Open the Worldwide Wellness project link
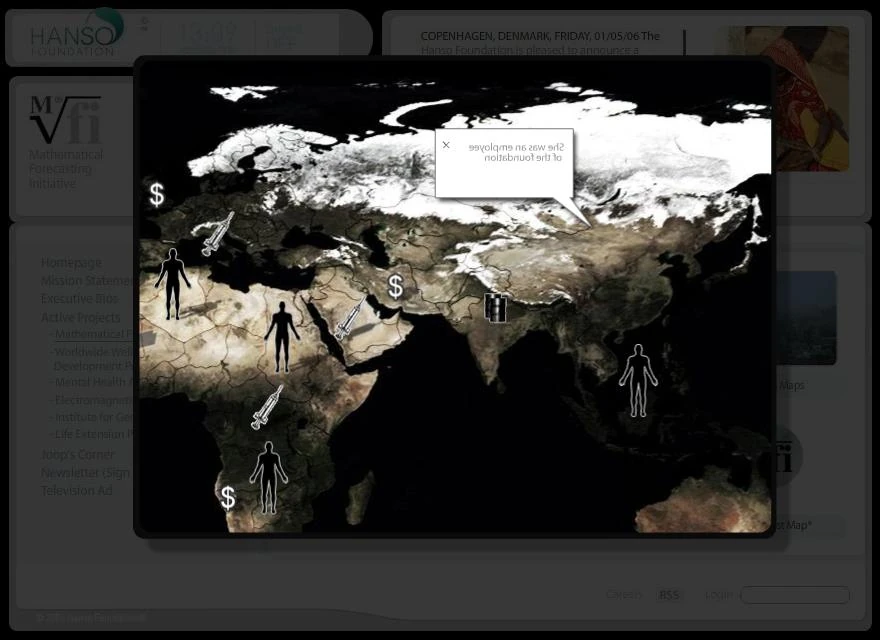 (94, 359)
